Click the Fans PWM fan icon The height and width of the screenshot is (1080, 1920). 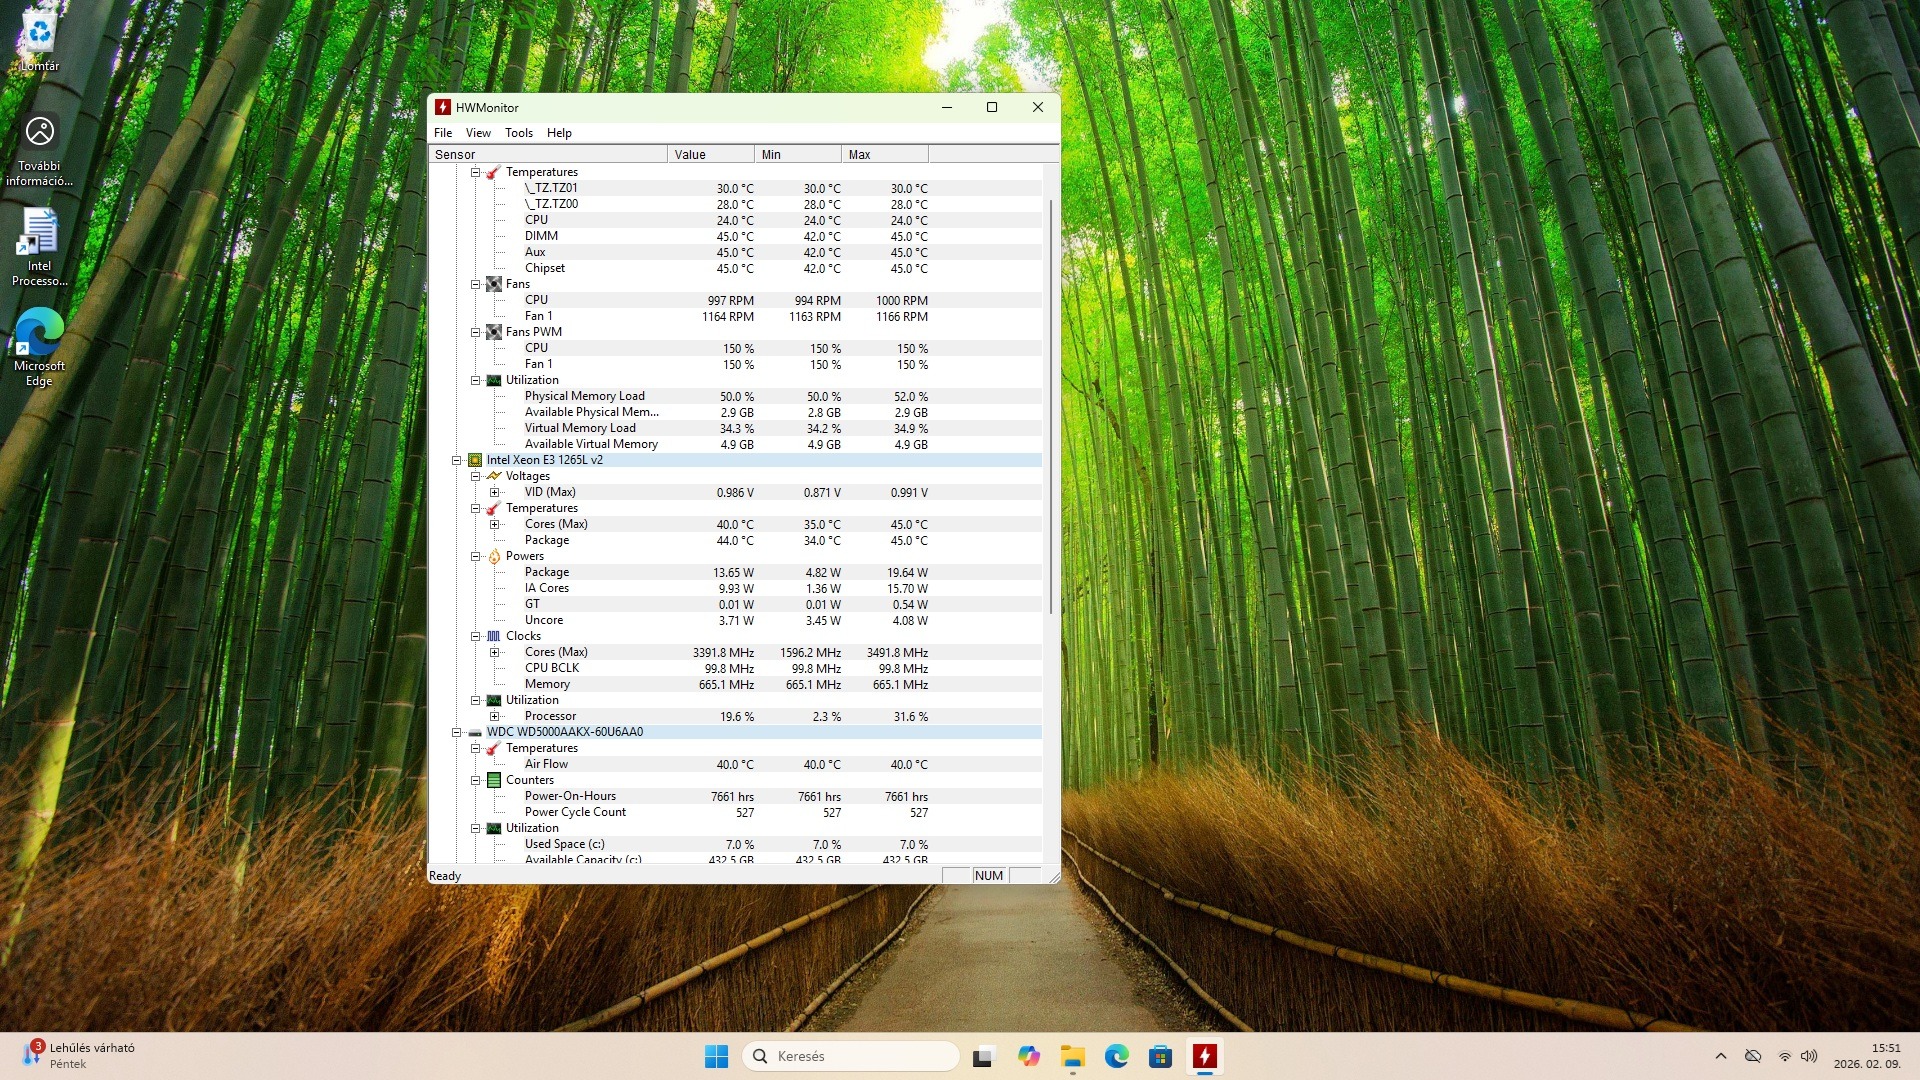(494, 332)
